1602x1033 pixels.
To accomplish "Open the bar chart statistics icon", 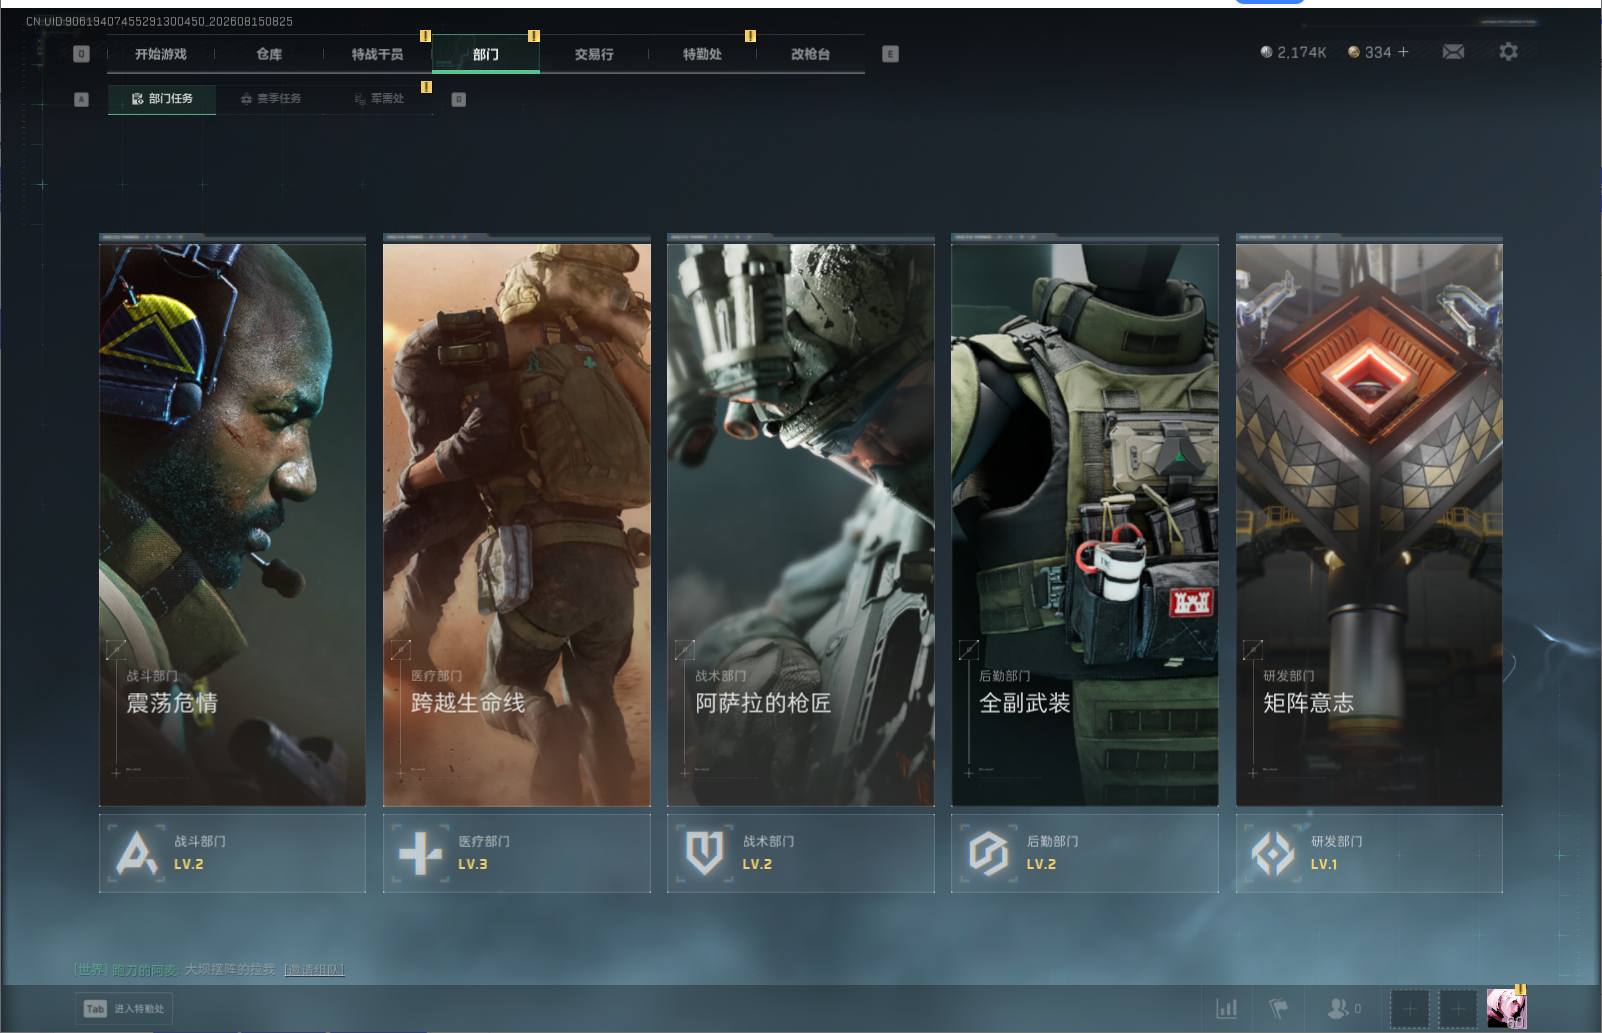I will click(x=1226, y=1008).
